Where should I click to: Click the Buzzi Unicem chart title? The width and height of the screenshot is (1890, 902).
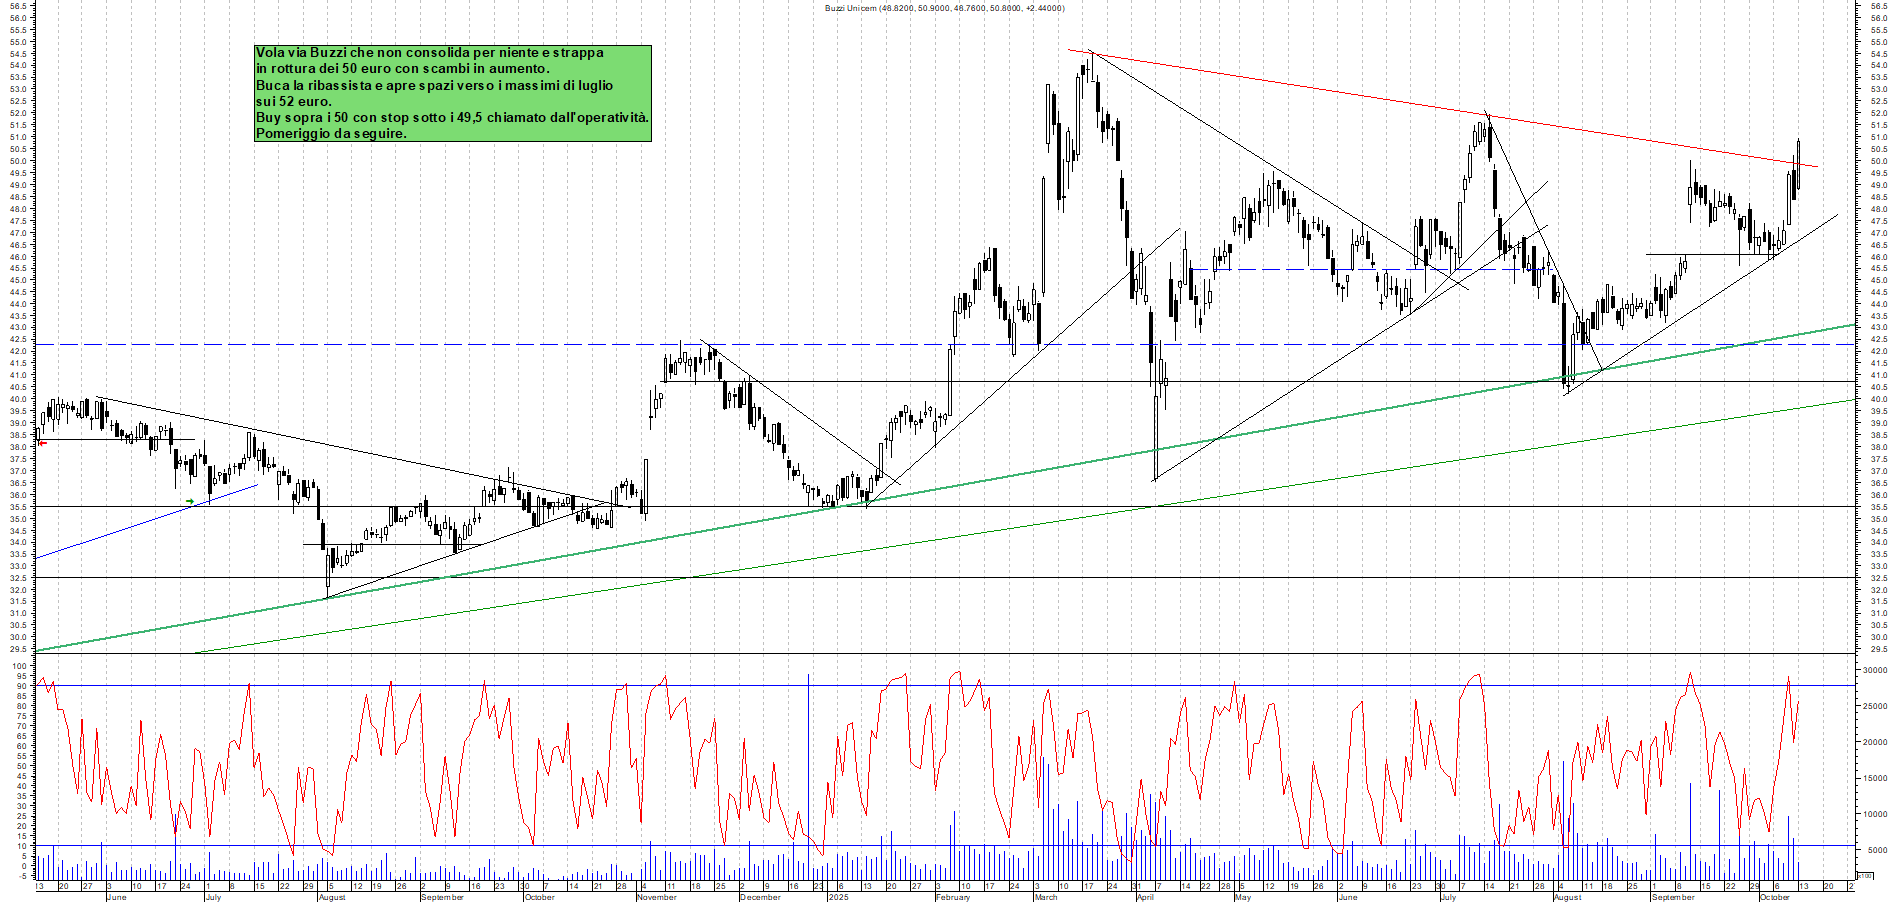[x=943, y=8]
